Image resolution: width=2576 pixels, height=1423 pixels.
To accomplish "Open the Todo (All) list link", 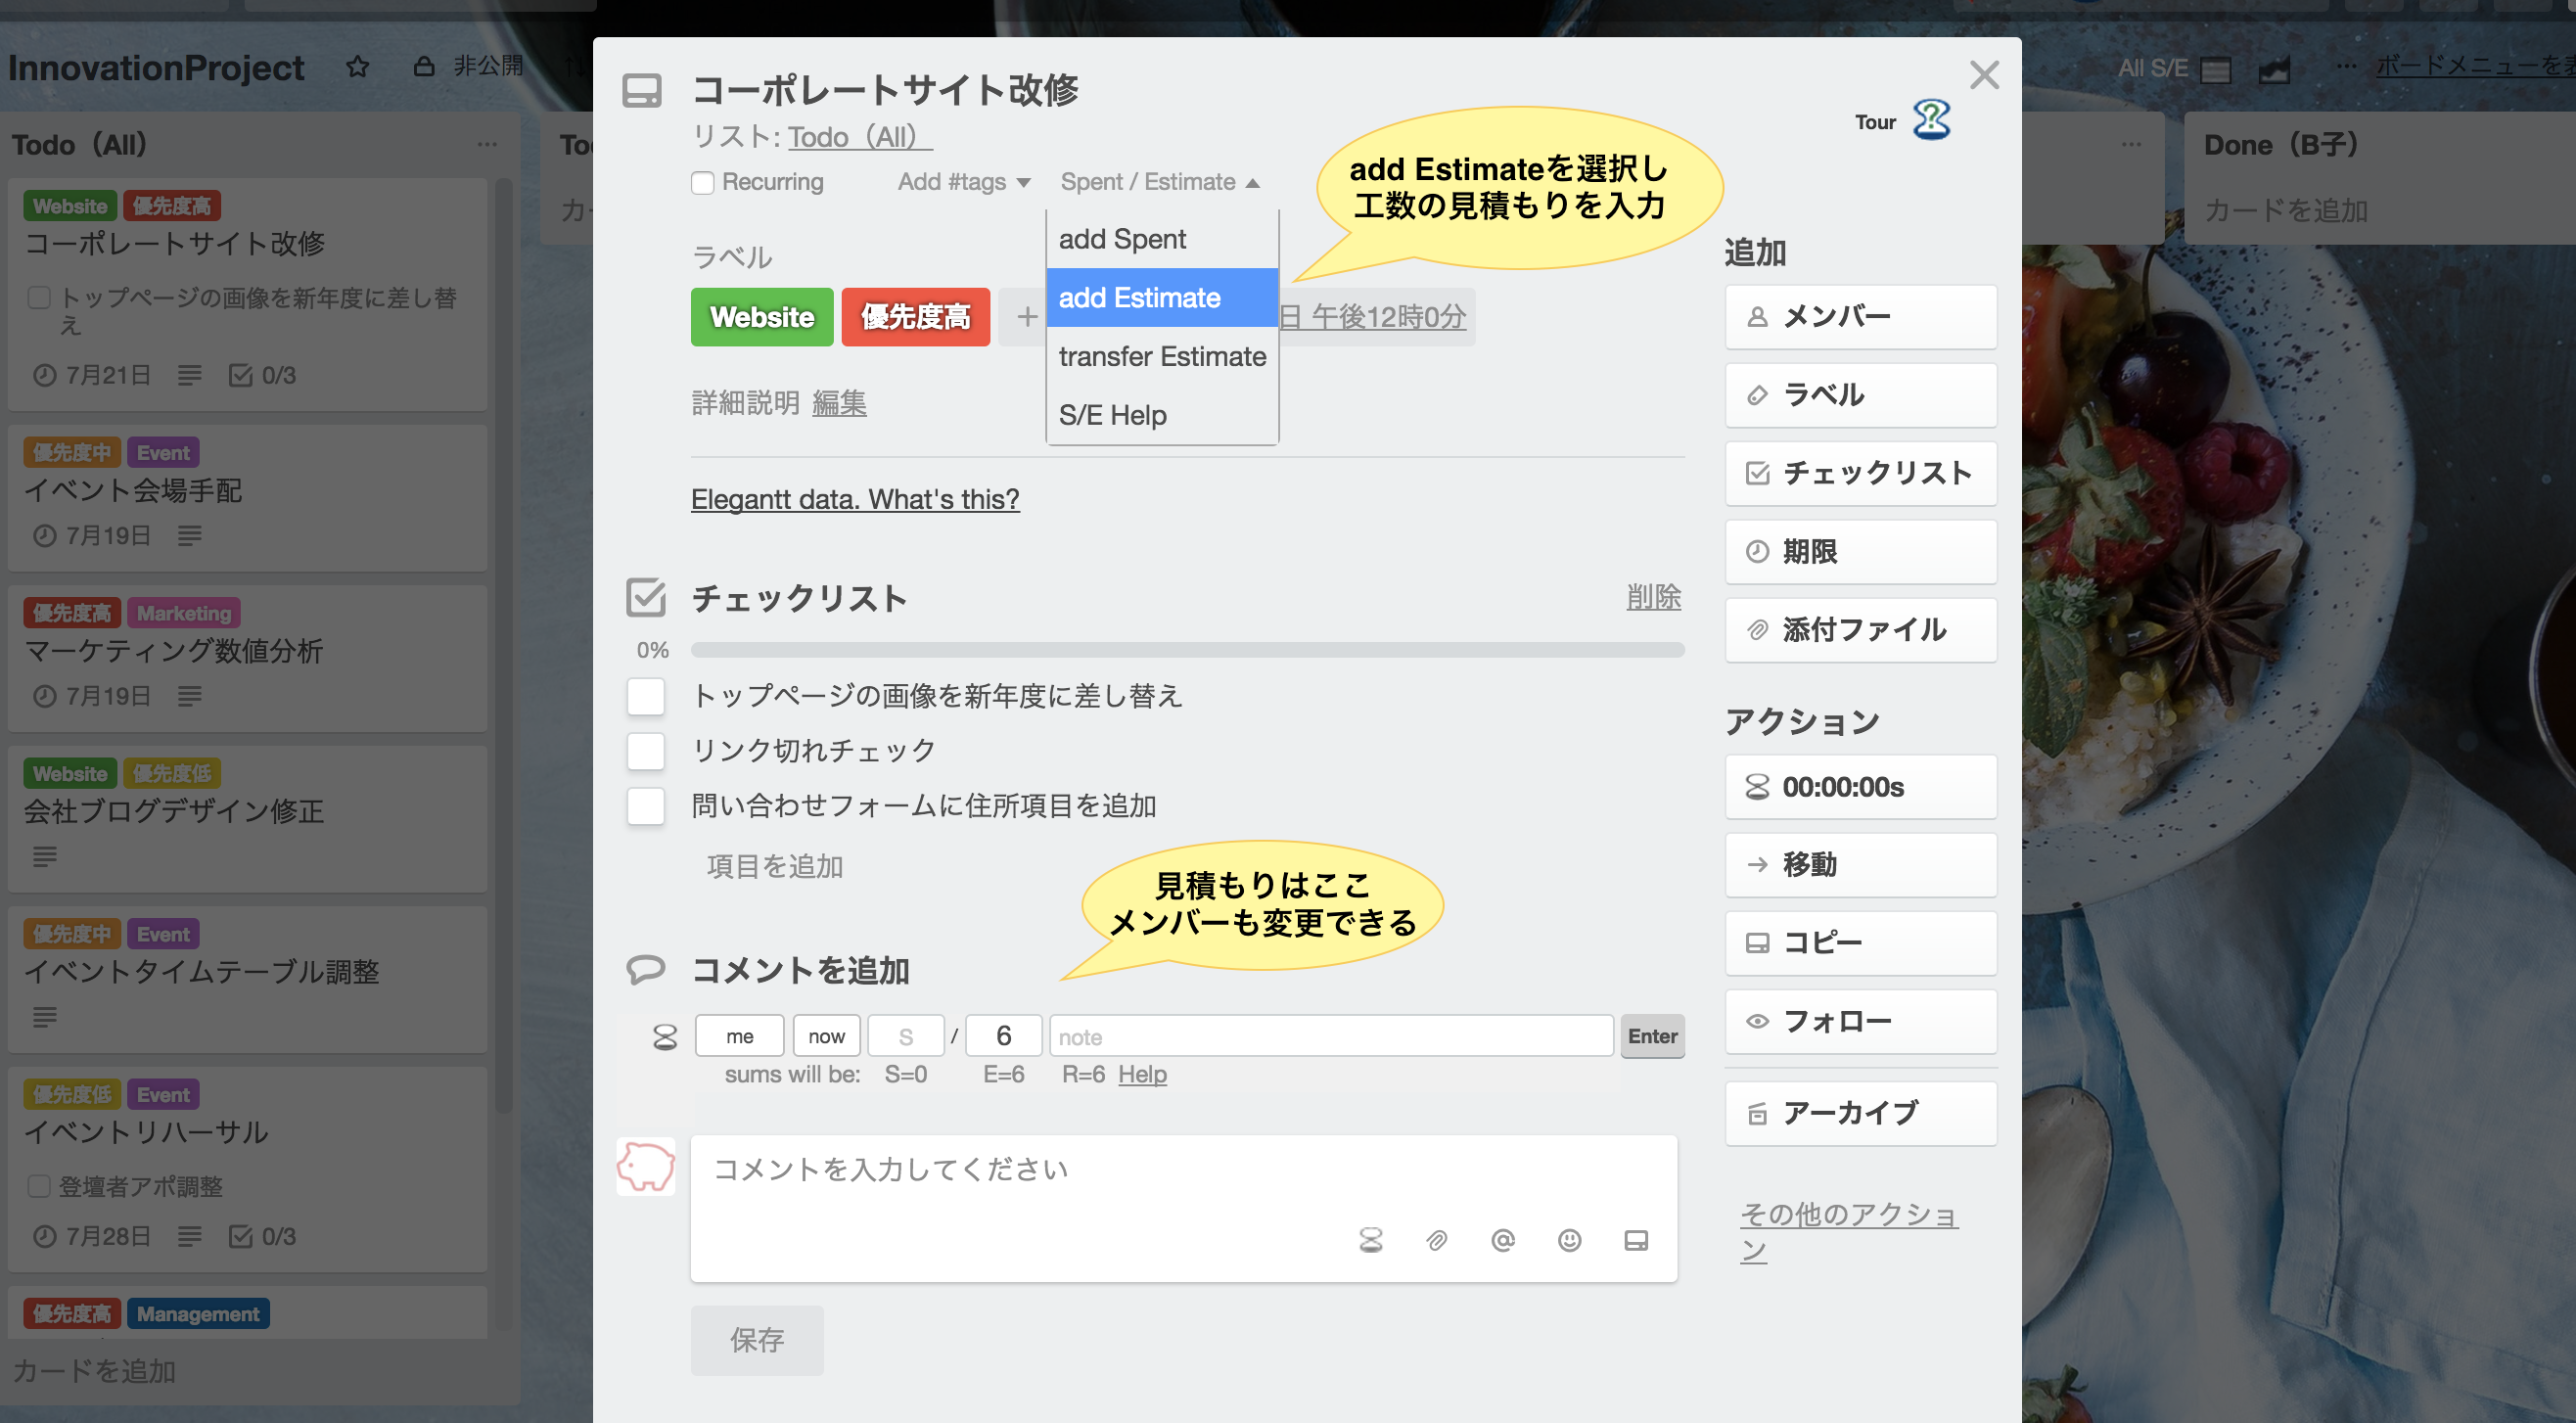I will (x=860, y=137).
